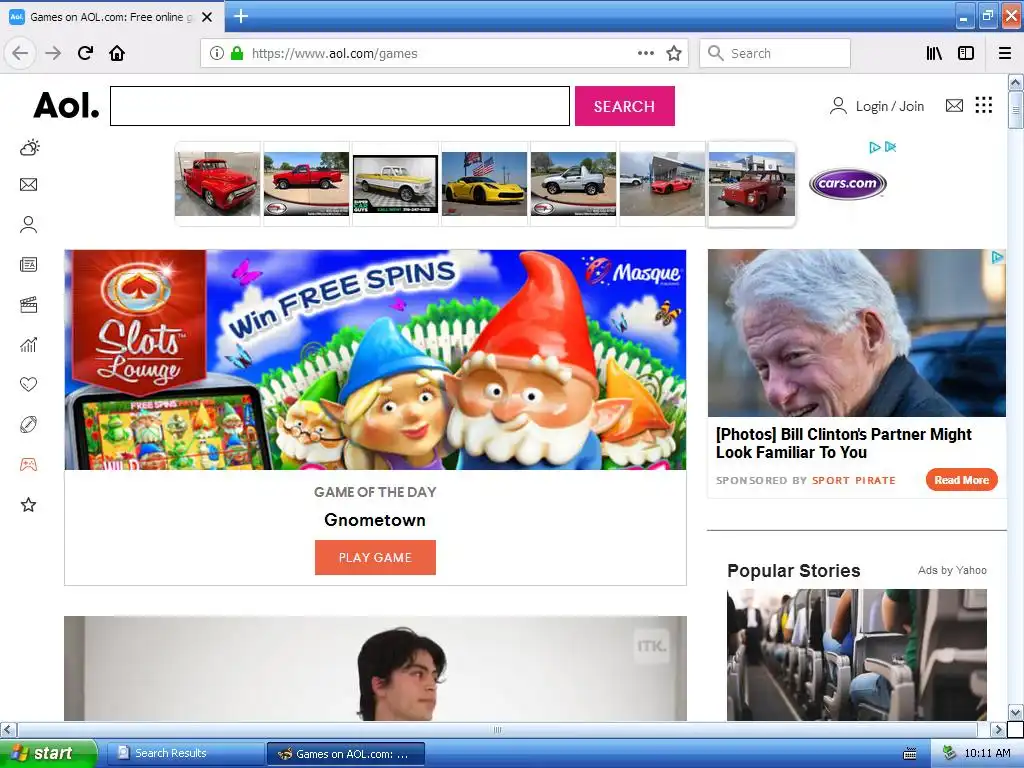Select Games on AOL.com taskbar button

click(x=346, y=754)
